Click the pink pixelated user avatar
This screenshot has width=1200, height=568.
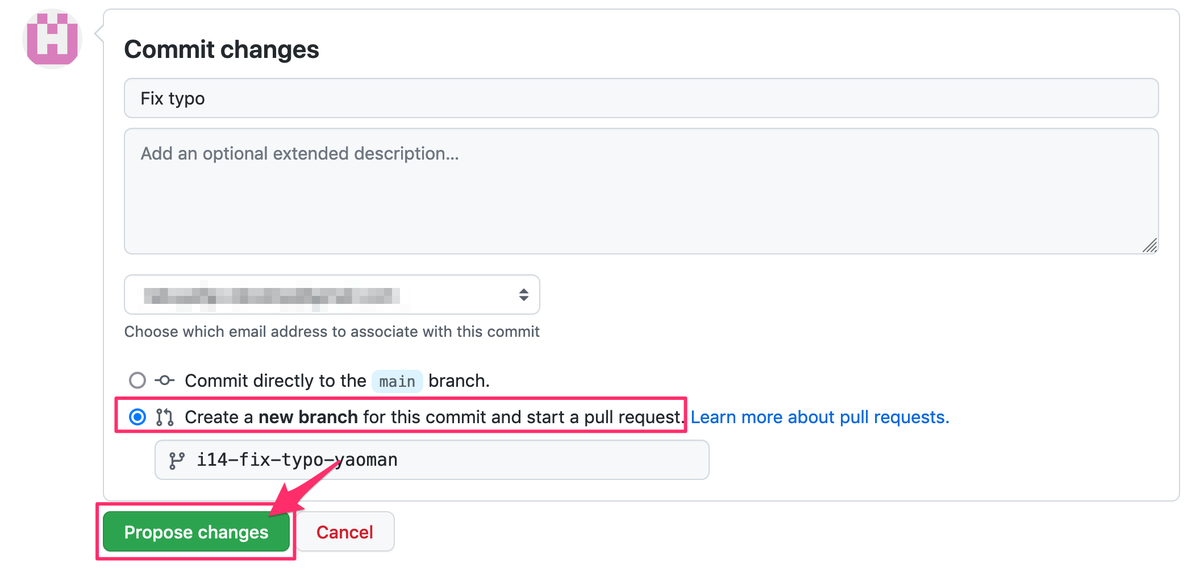click(52, 38)
